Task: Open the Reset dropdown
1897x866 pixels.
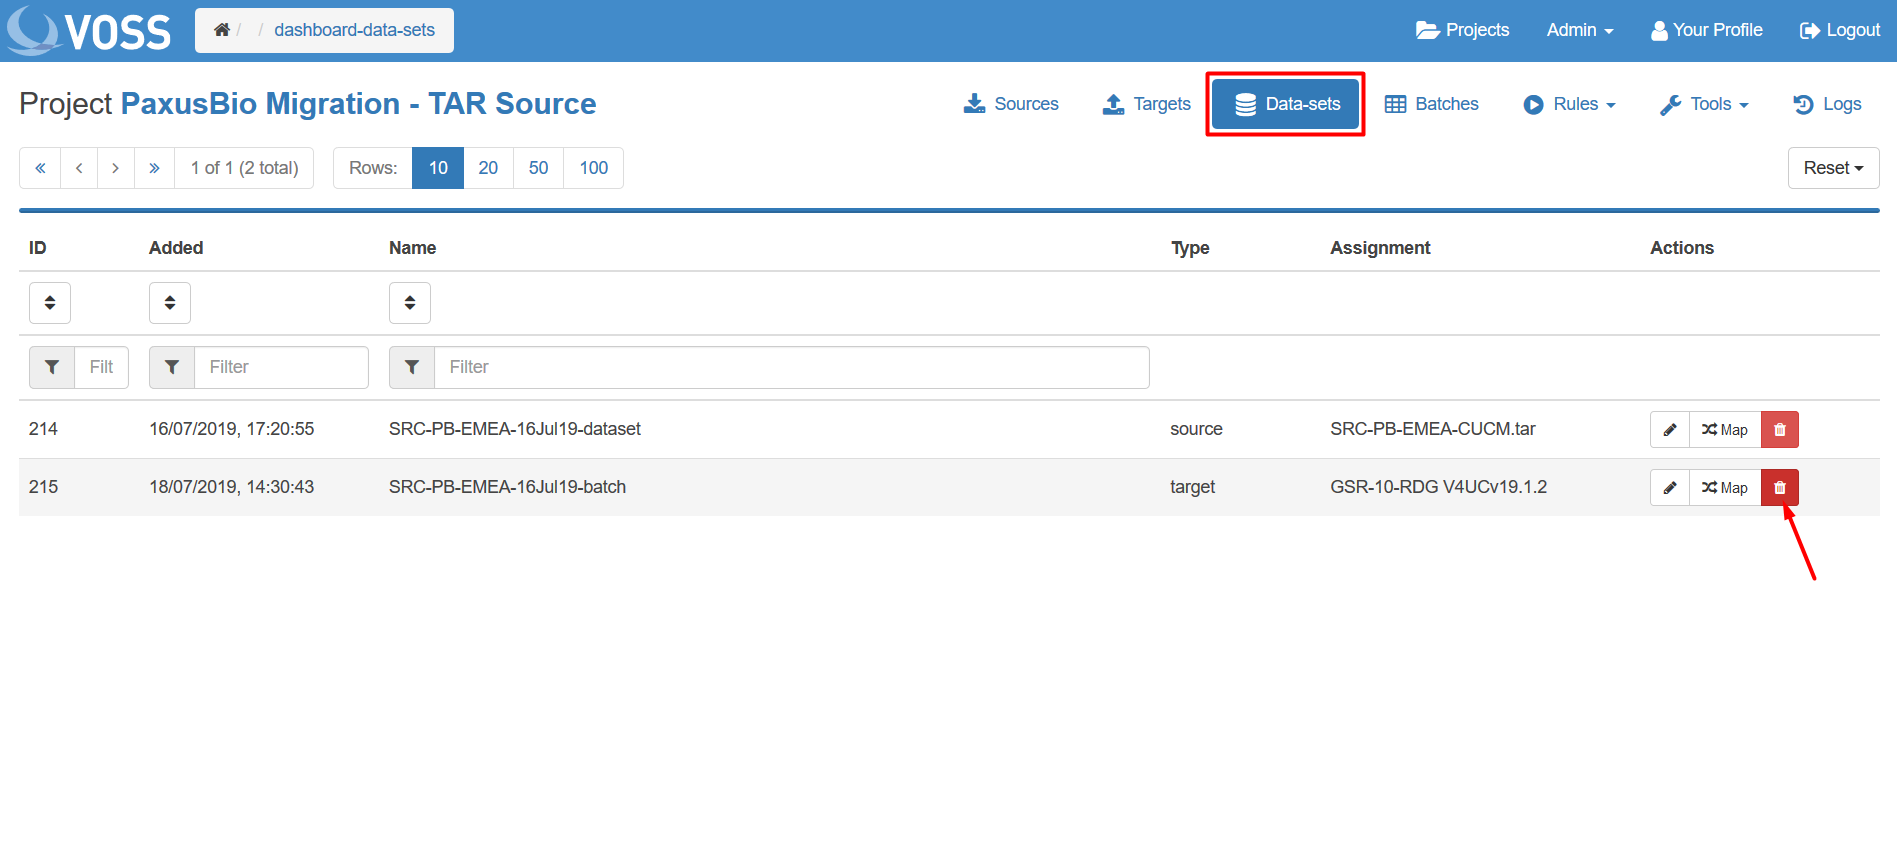Action: (x=1832, y=168)
